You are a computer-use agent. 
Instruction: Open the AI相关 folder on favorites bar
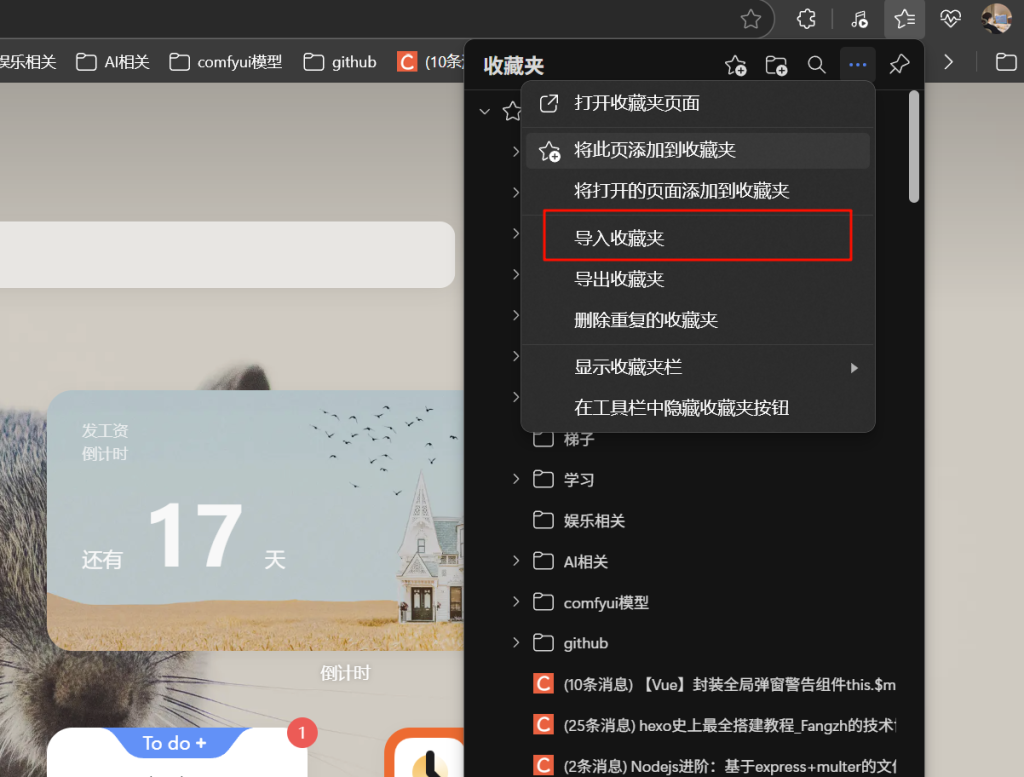[x=112, y=61]
